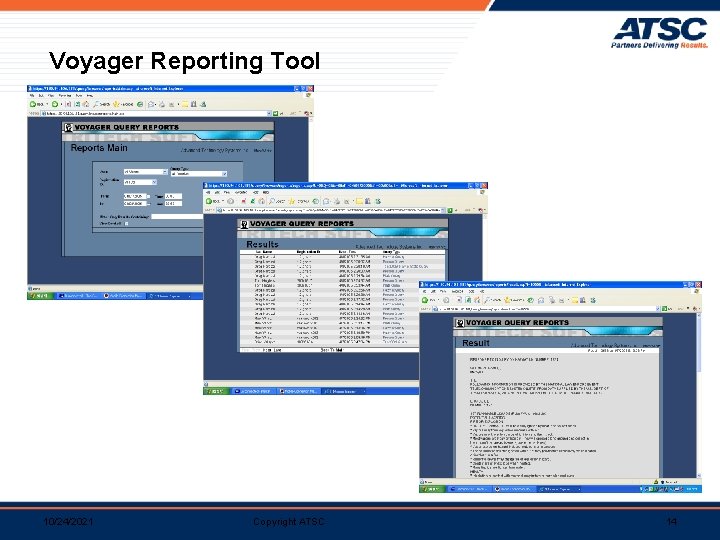720x540 pixels.
Task: Click To time field in Reports Main form
Action: (174, 203)
